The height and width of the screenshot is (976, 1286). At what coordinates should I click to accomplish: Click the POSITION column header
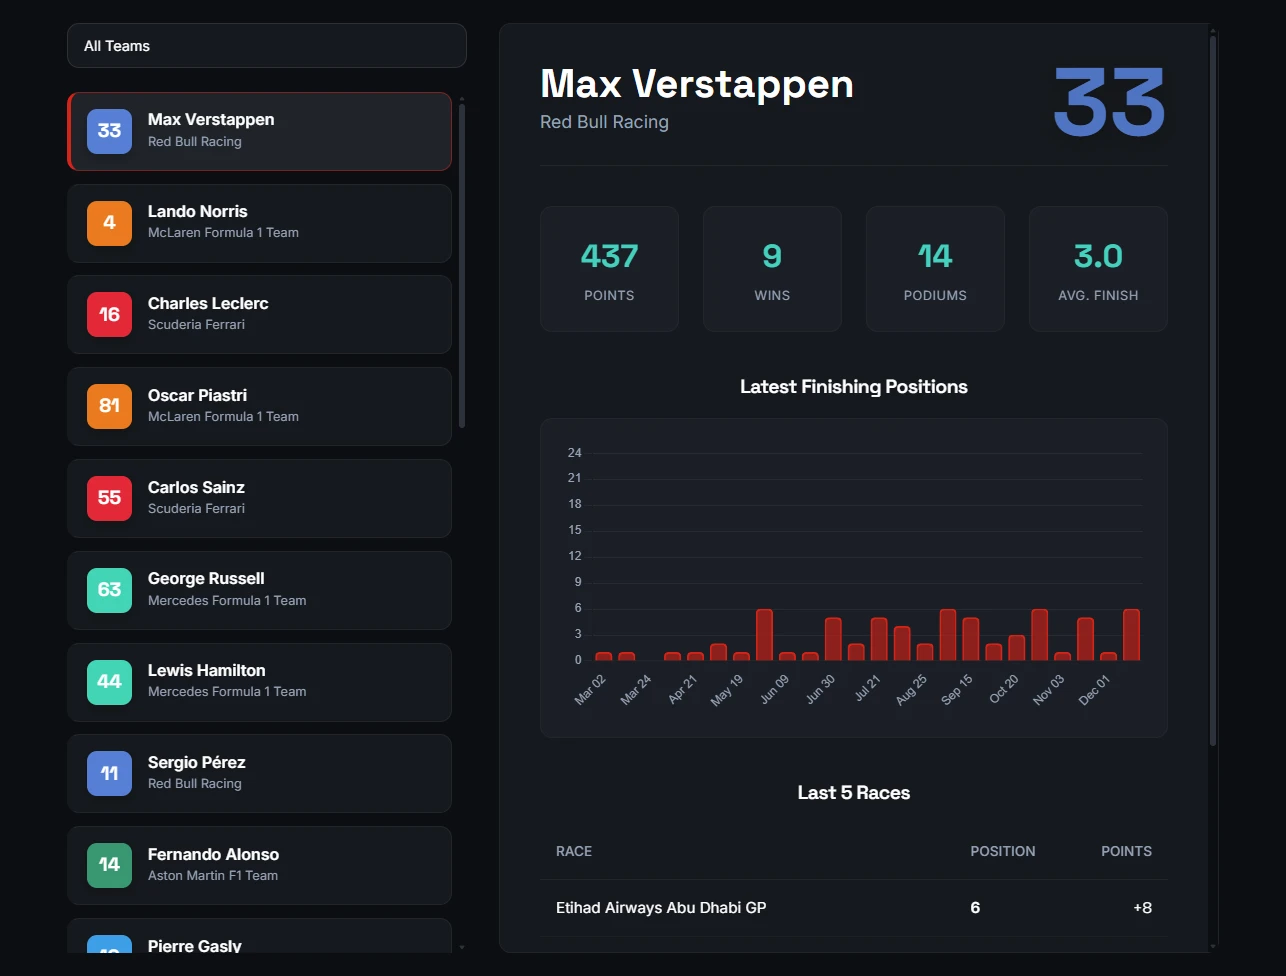pos(1003,851)
